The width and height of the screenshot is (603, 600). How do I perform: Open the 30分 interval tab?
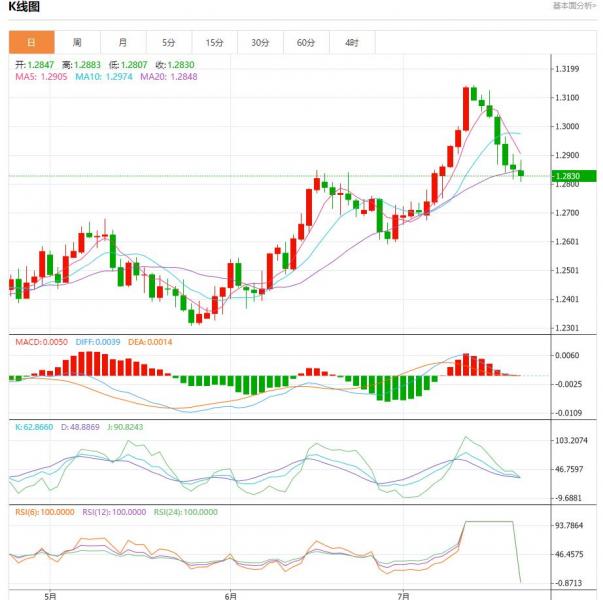point(260,42)
